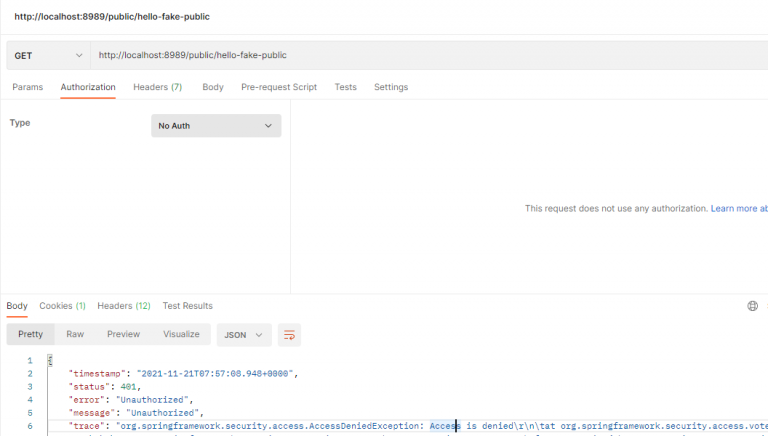The height and width of the screenshot is (436, 768).
Task: Click the Learn more authorization link
Action: point(738,208)
